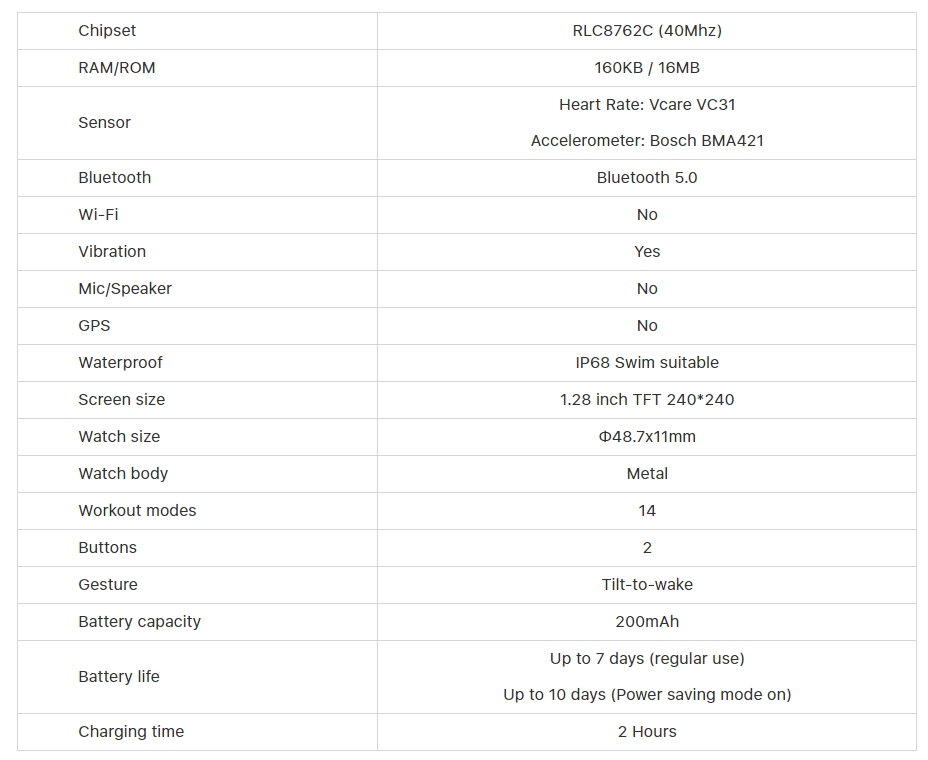The image size is (928, 760).
Task: Click the Vibration row label
Action: tap(112, 252)
